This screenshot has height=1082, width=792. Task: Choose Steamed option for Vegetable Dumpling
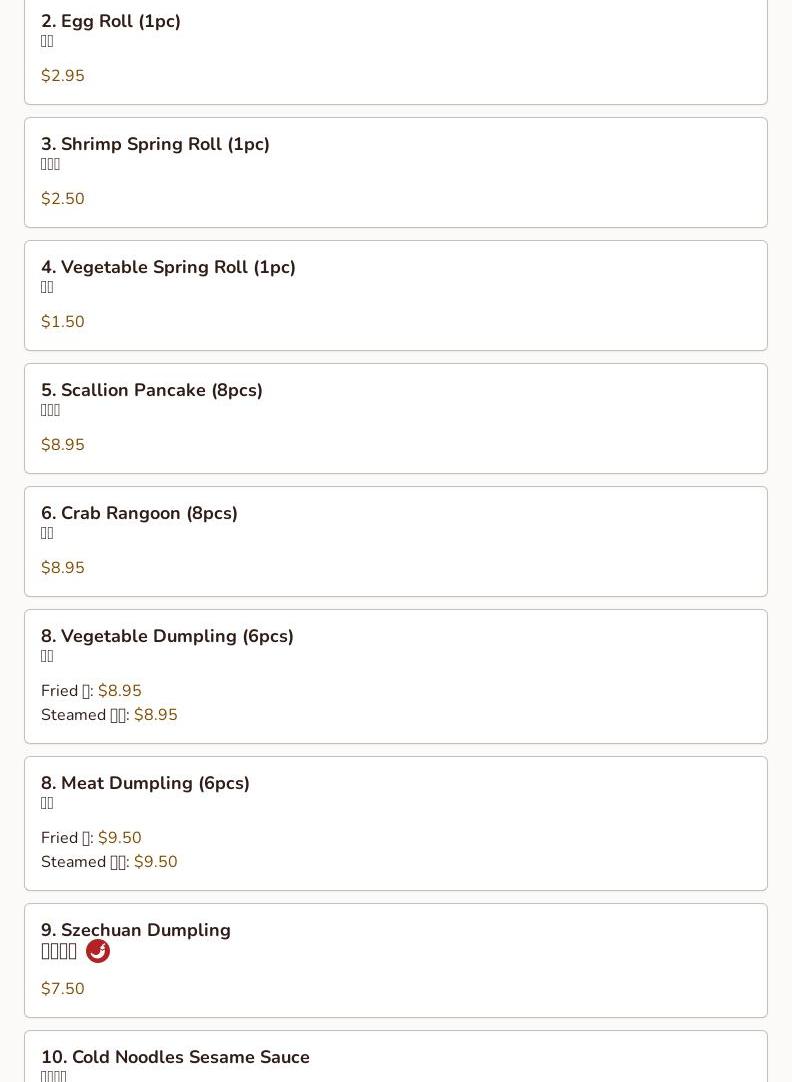click(x=109, y=715)
